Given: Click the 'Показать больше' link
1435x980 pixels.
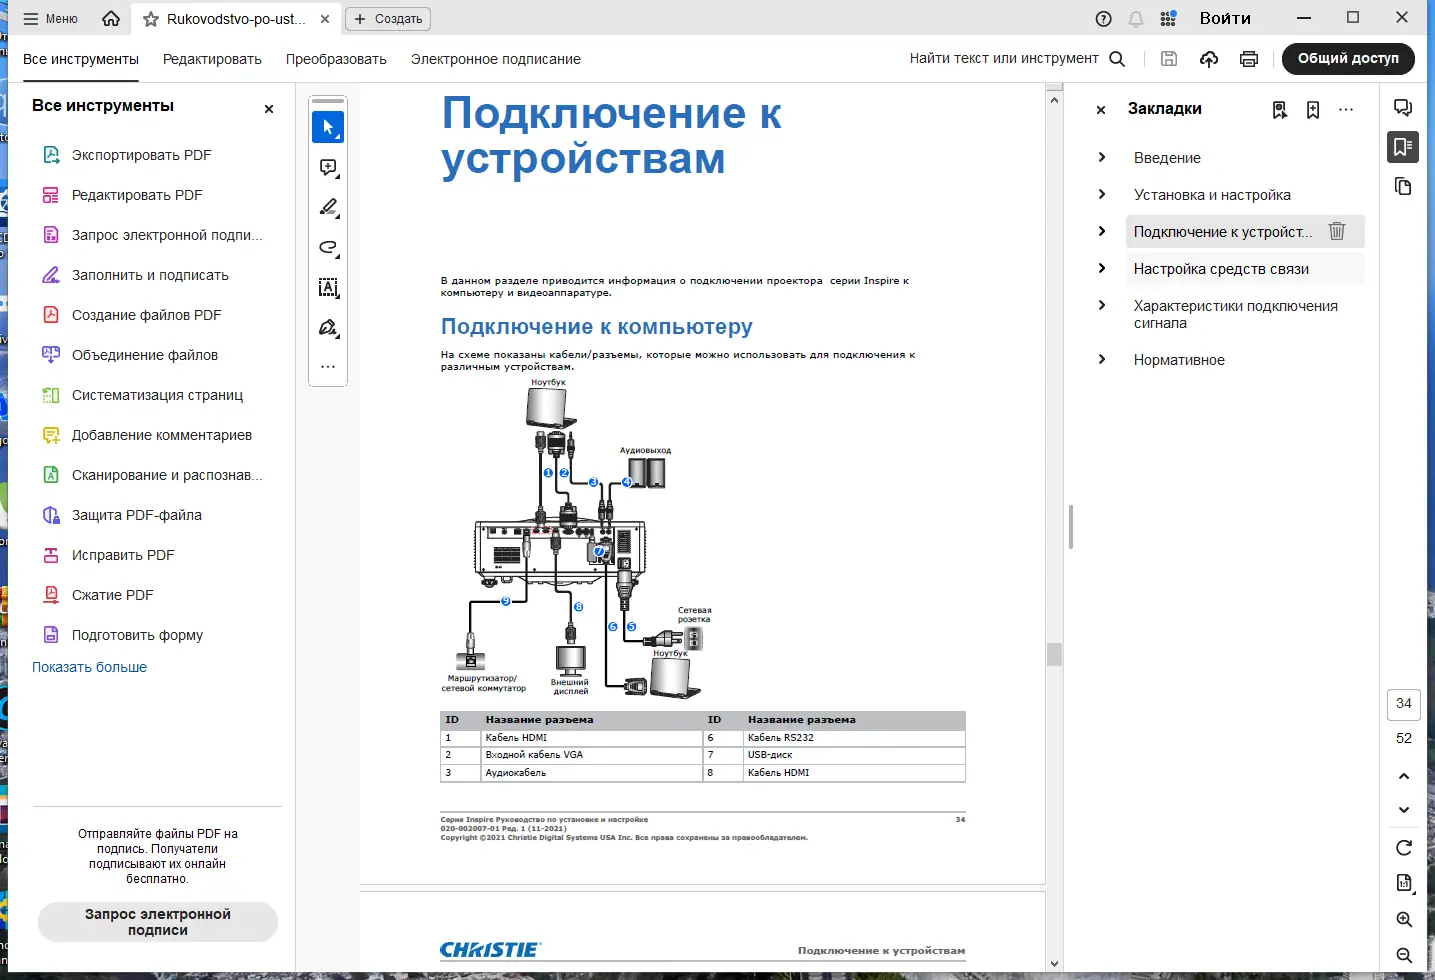Looking at the screenshot, I should (x=90, y=667).
